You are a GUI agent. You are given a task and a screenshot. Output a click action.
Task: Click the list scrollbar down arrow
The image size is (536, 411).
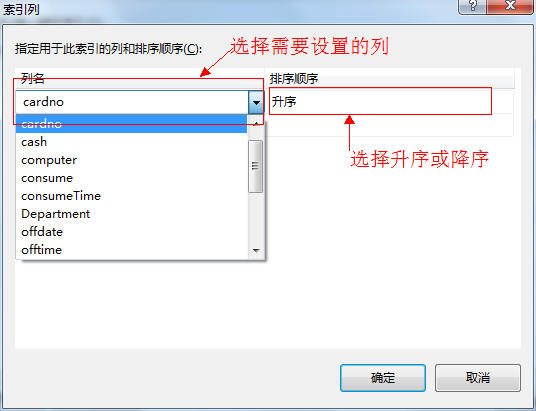point(256,251)
